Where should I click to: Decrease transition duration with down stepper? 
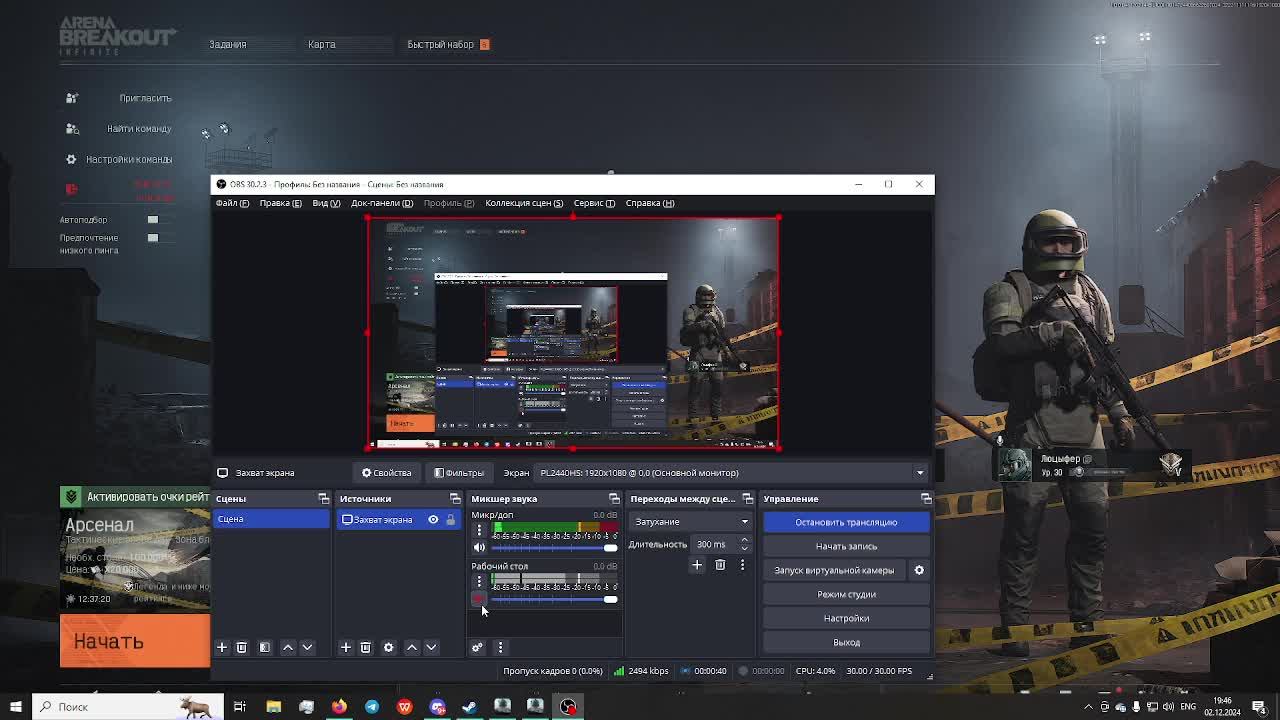coord(744,548)
